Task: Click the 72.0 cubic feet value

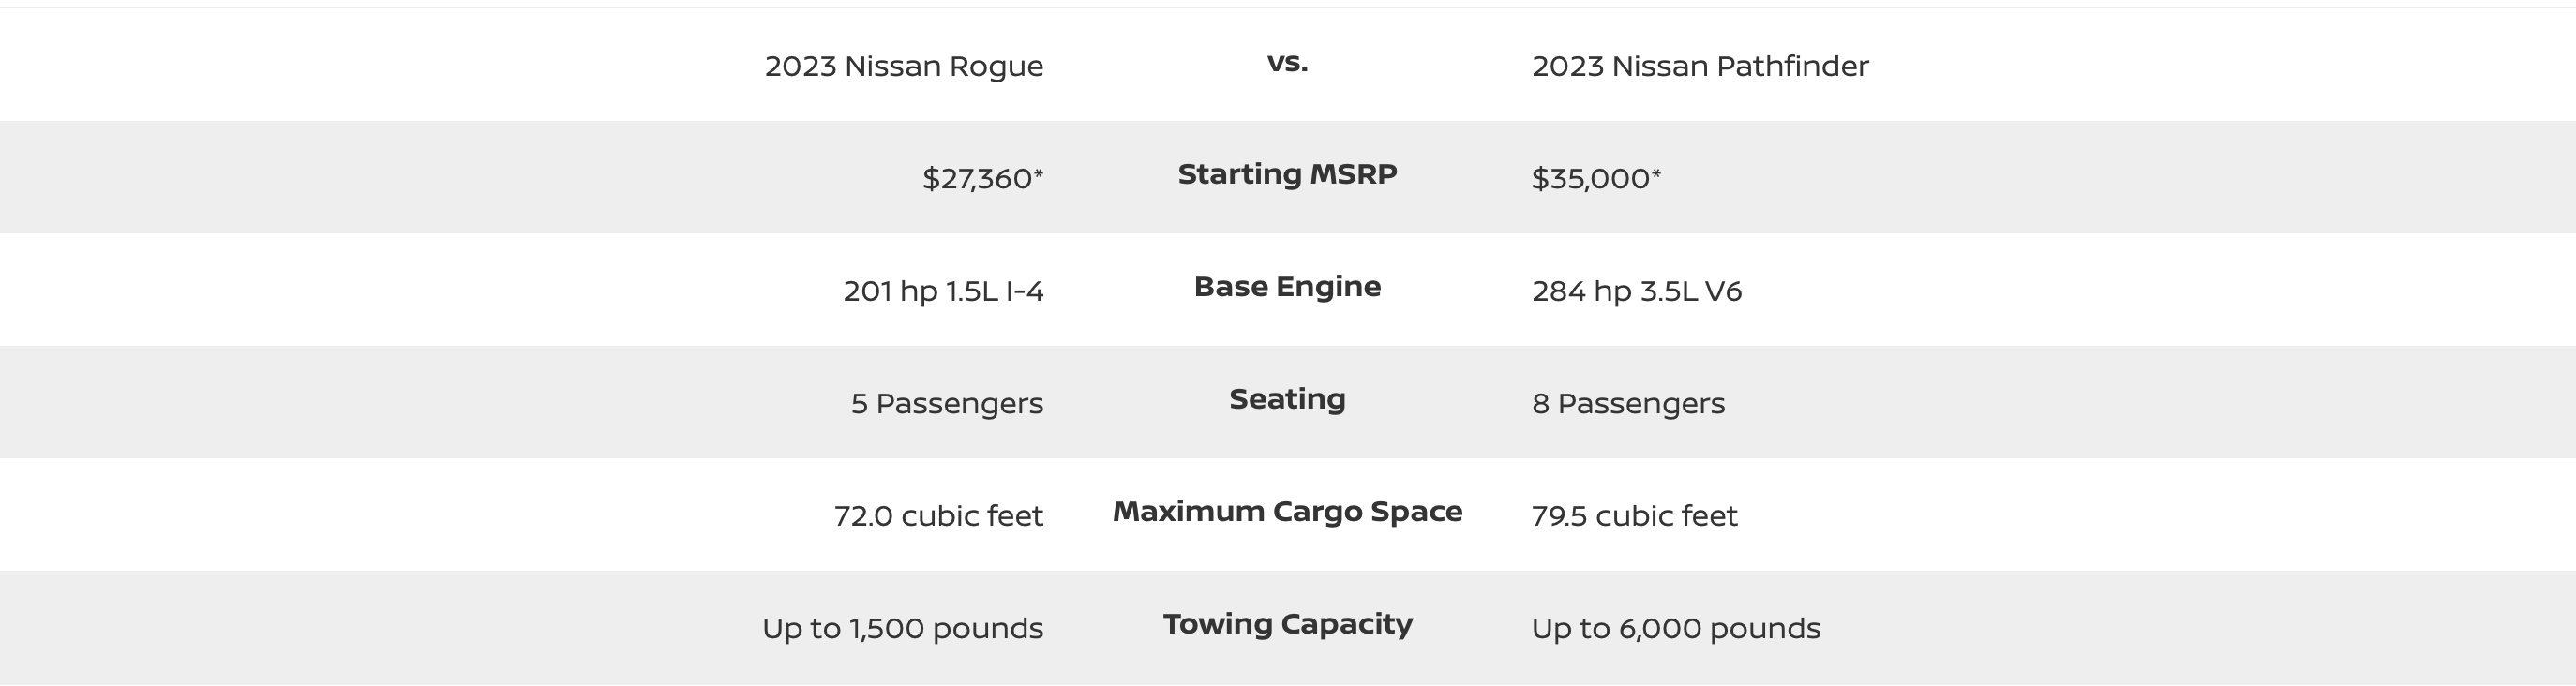Action: click(938, 516)
